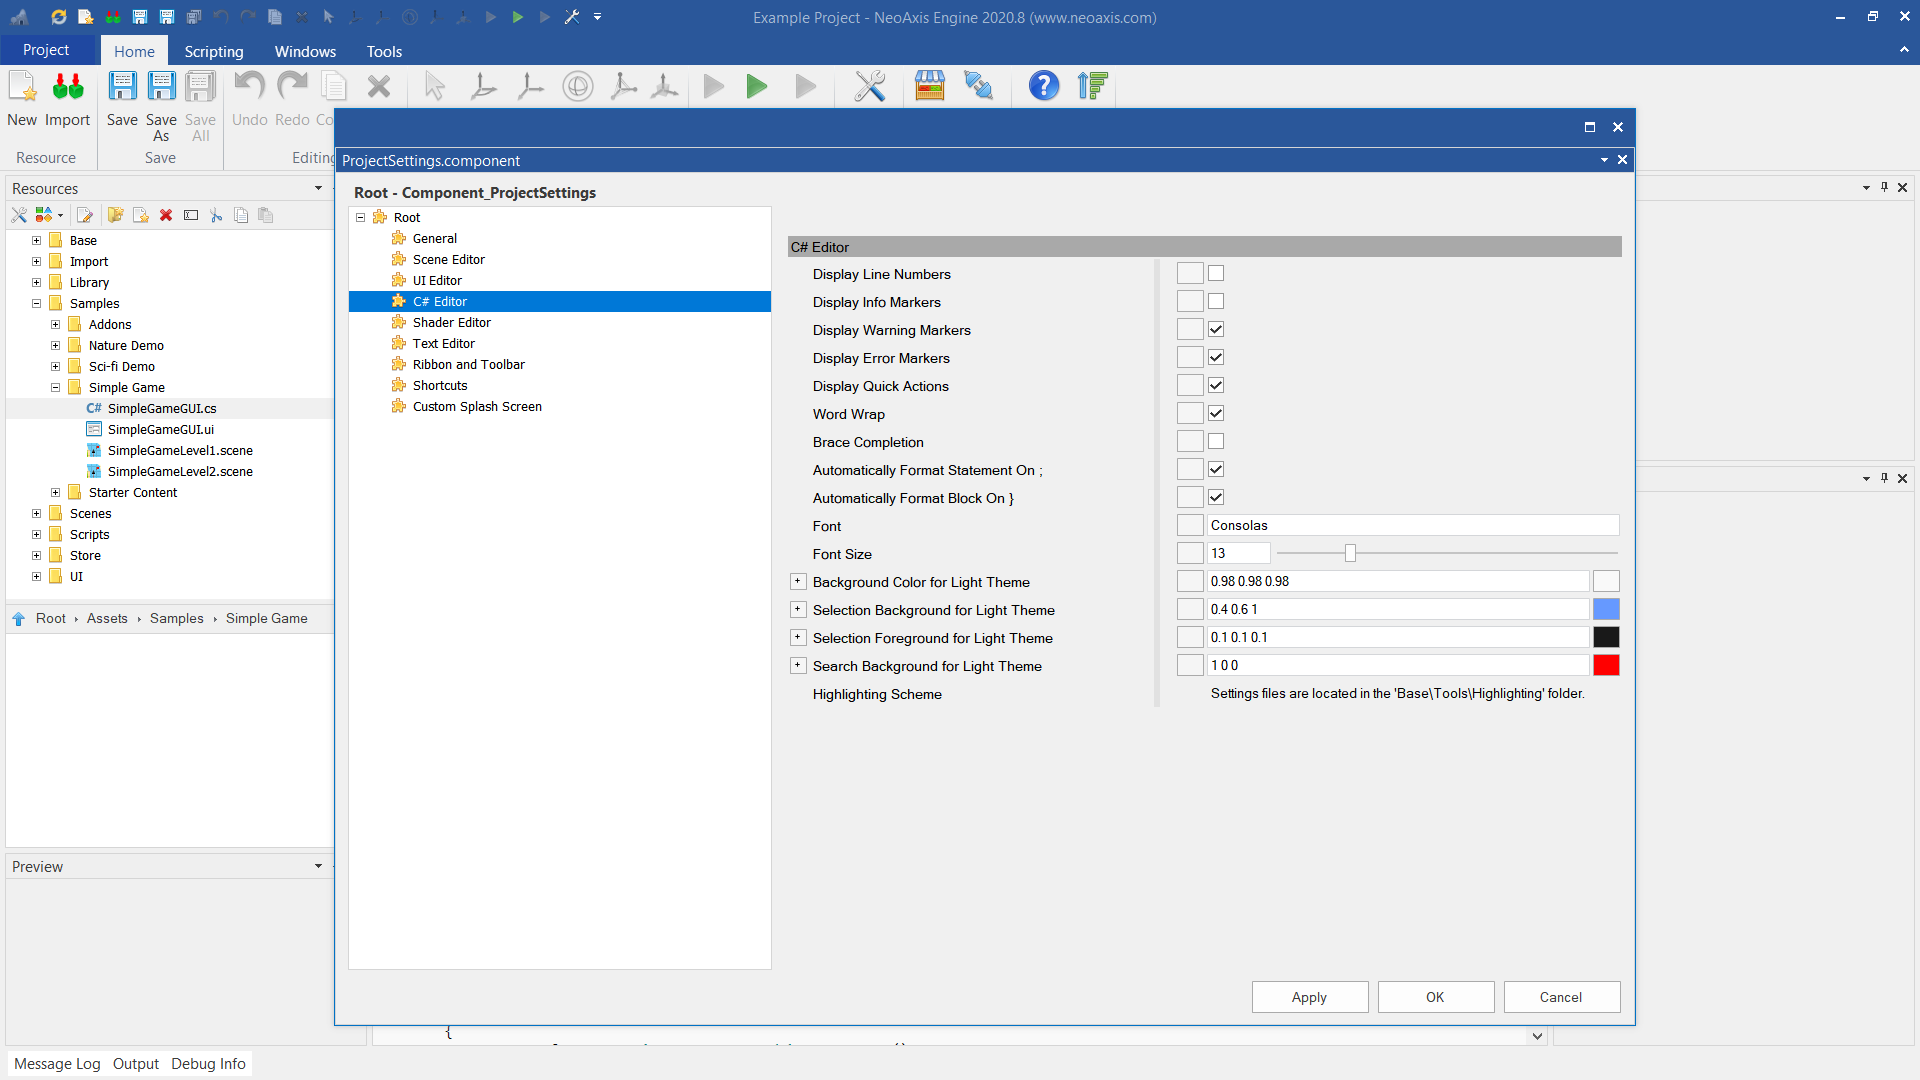Expand the Starter Content folder
Viewport: 1920px width, 1080px height.
point(56,492)
